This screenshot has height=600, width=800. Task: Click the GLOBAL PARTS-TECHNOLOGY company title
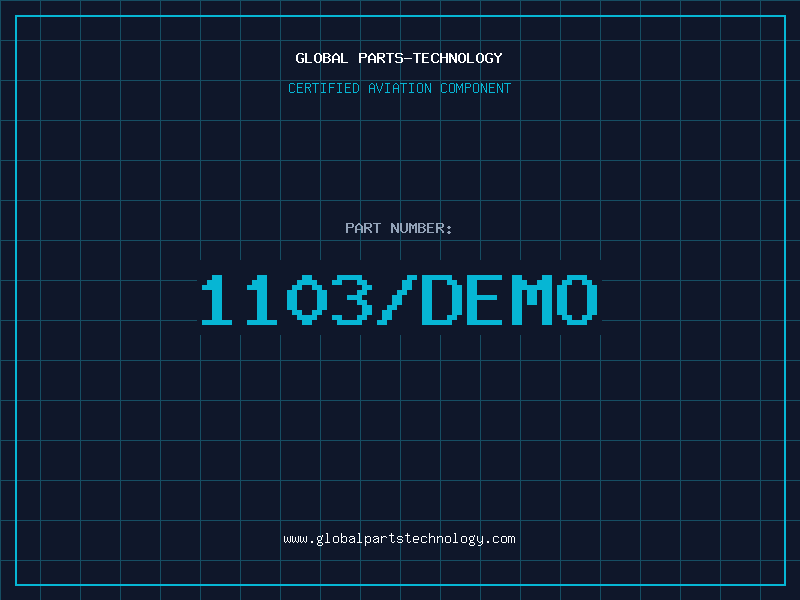point(399,58)
